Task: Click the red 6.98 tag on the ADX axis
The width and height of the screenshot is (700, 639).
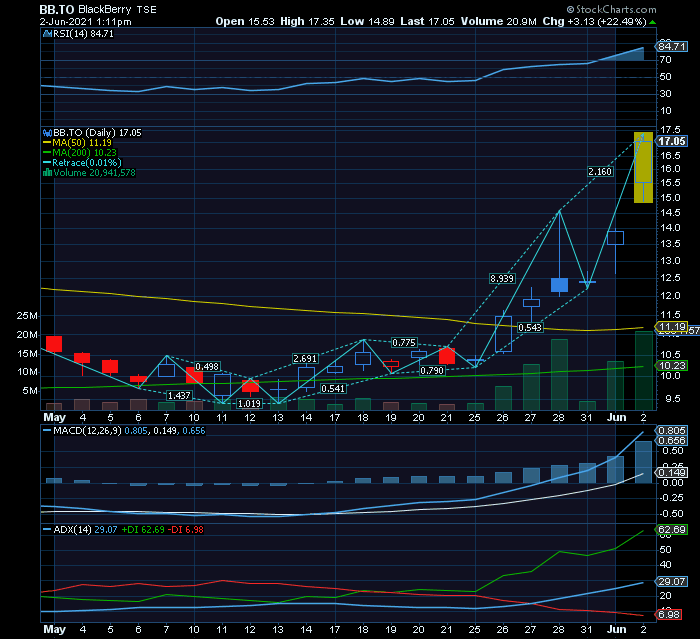Action: pos(668,614)
